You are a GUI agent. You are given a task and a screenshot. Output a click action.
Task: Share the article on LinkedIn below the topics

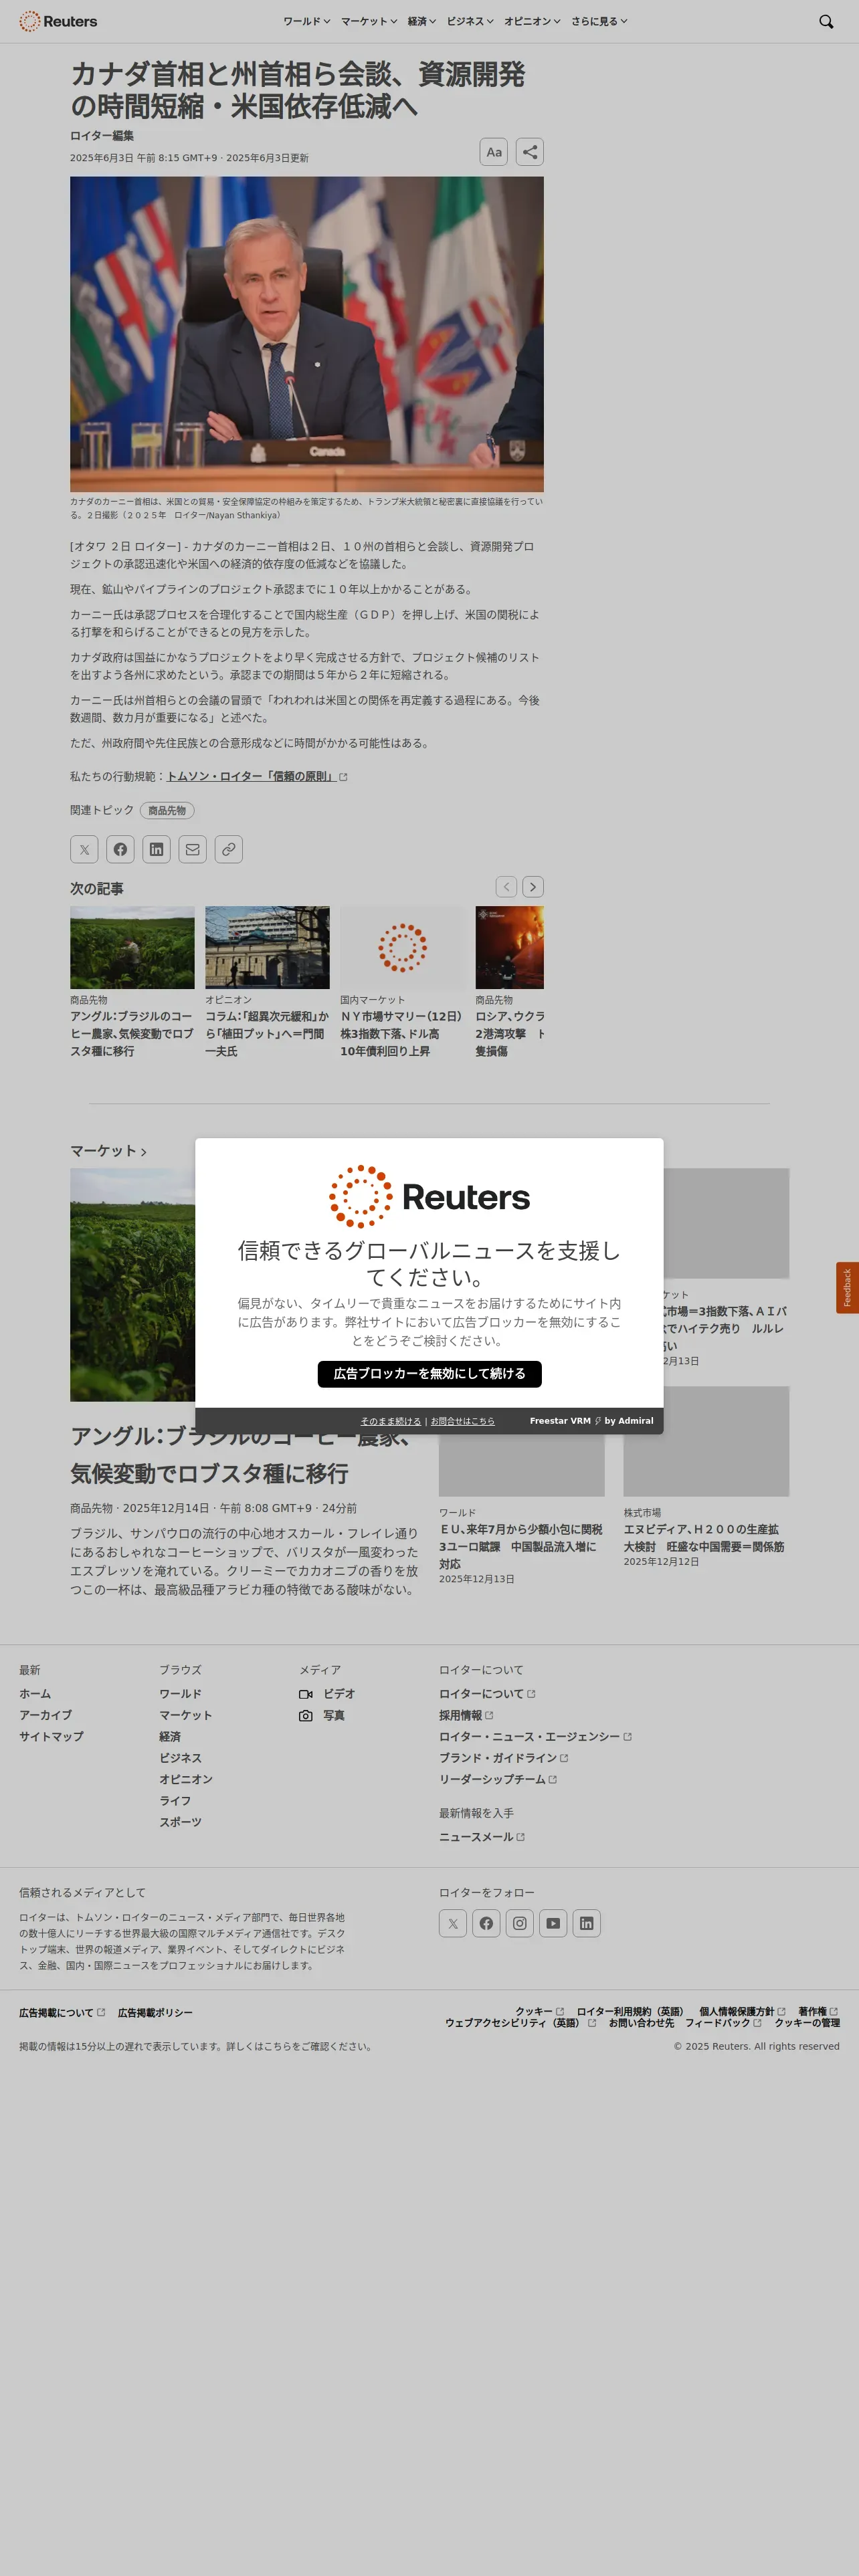pyautogui.click(x=156, y=849)
